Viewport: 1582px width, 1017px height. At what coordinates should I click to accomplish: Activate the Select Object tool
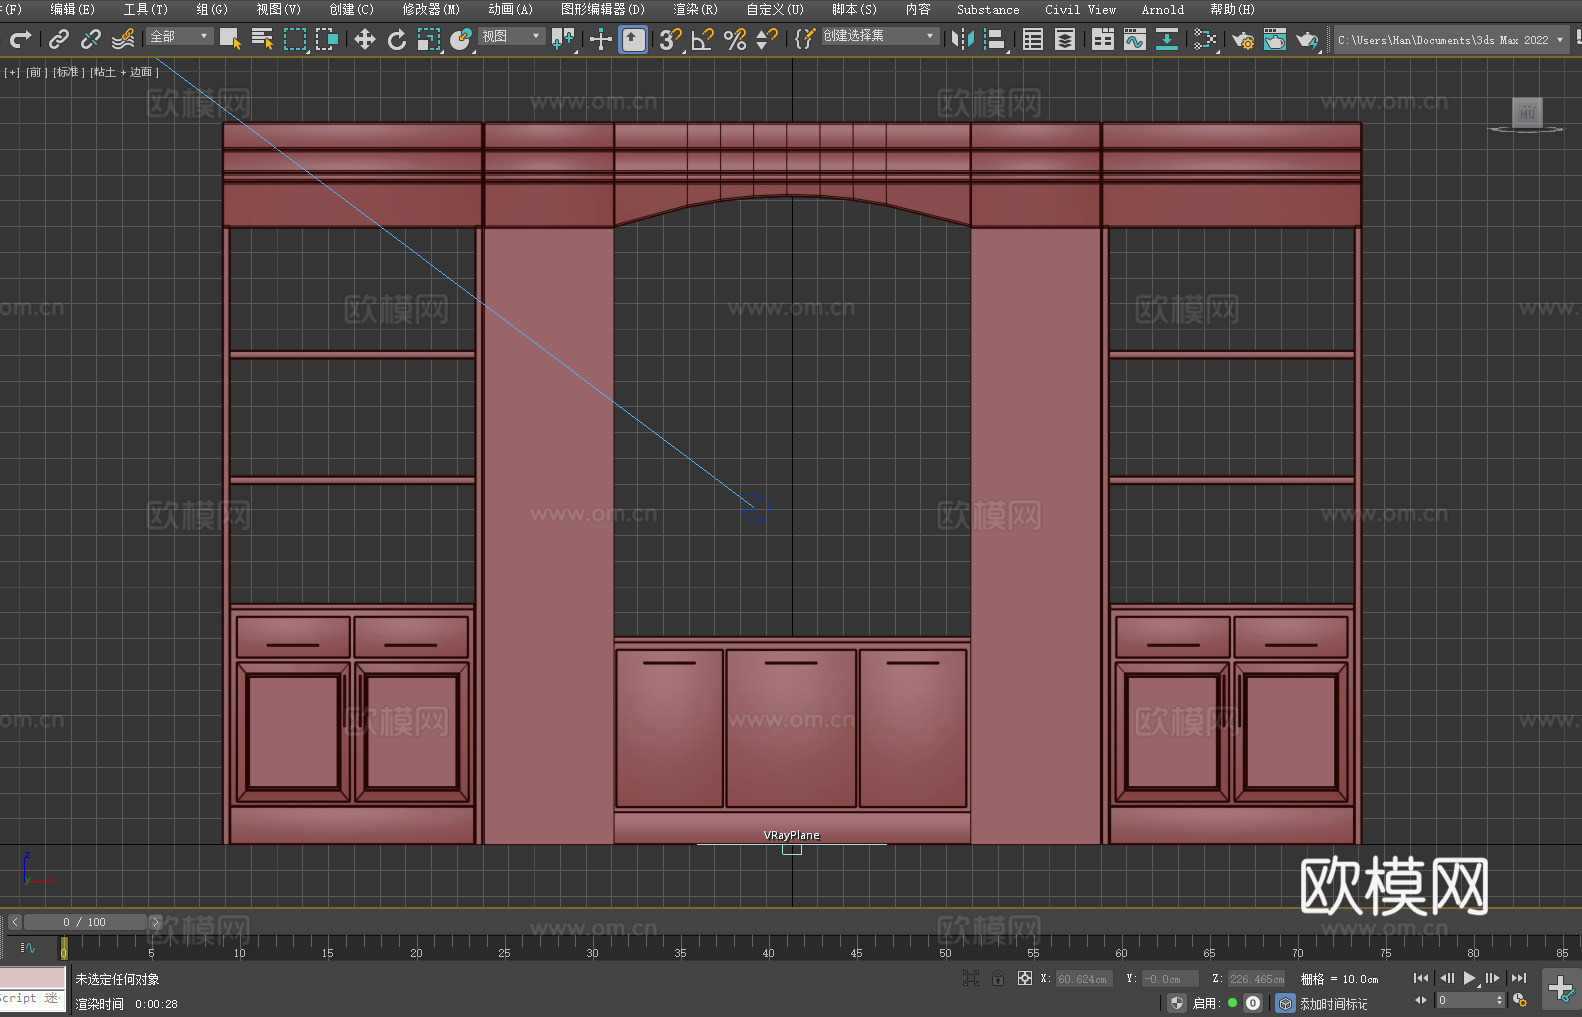[x=231, y=39]
